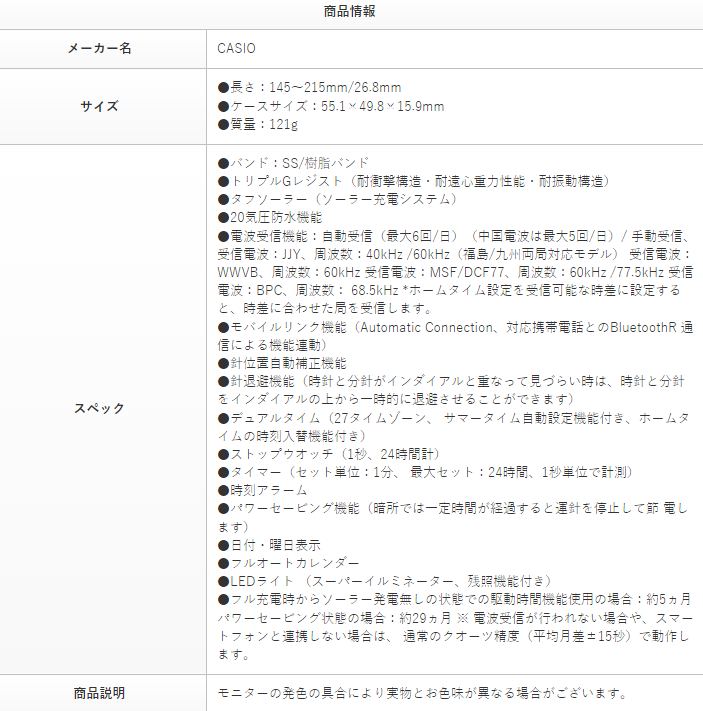Click the スペック row label
Screen dimensions: 703x711
(99, 408)
